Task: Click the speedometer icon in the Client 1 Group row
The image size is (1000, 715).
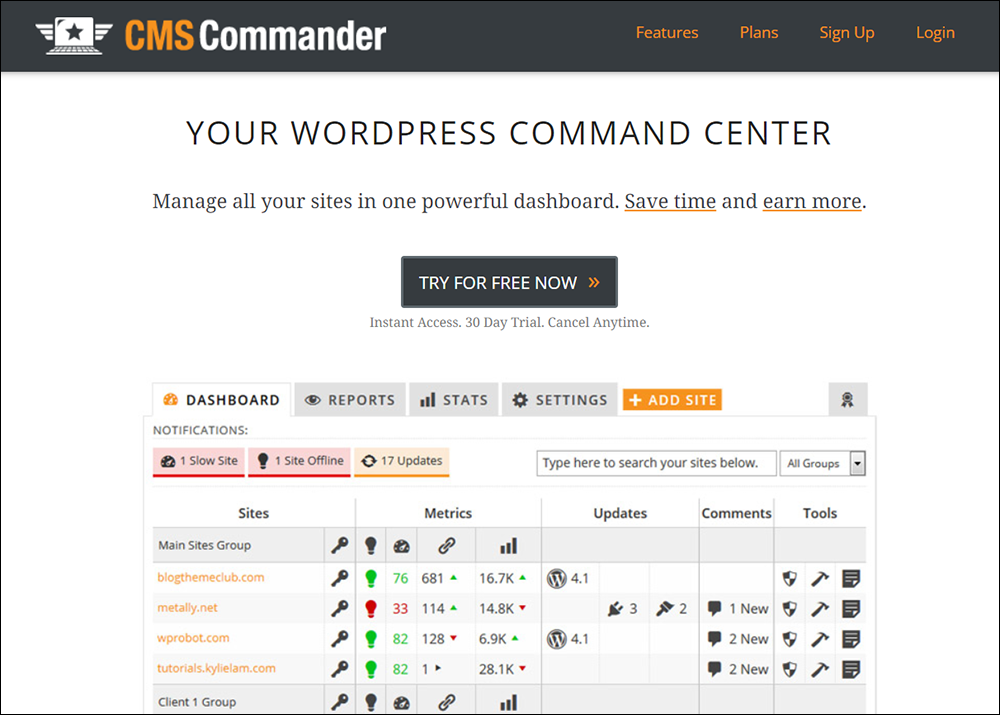Action: coord(402,700)
